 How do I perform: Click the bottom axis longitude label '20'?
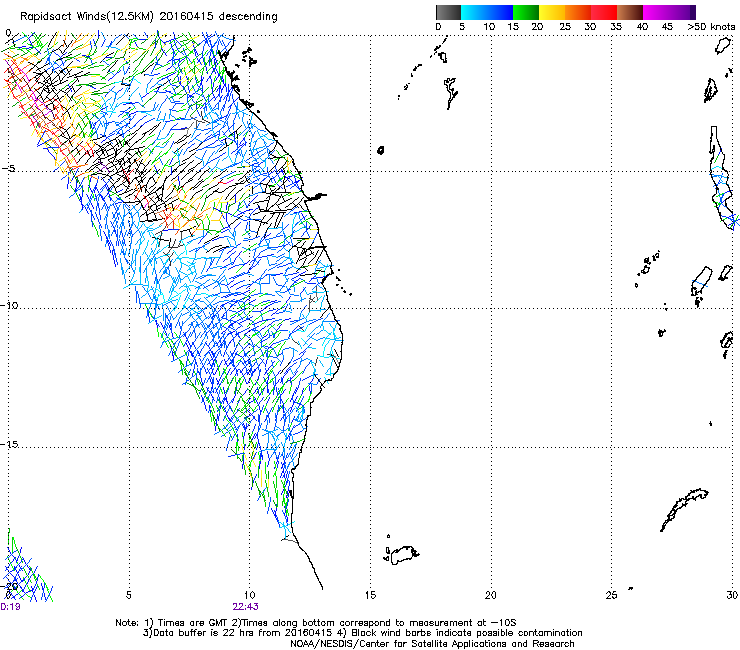coord(490,595)
